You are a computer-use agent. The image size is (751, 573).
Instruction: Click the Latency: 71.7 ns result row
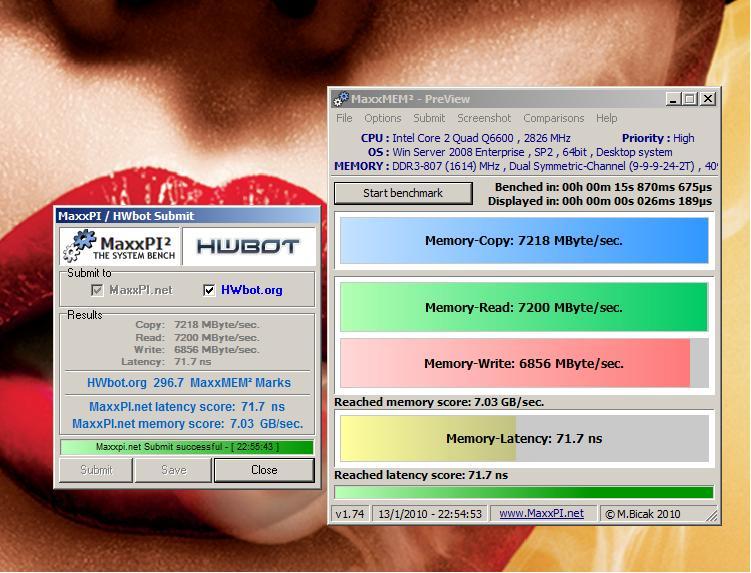[x=166, y=362]
